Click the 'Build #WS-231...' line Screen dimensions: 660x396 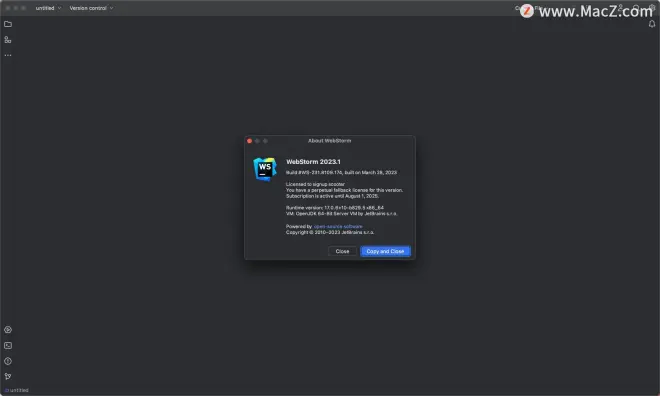click(x=341, y=173)
